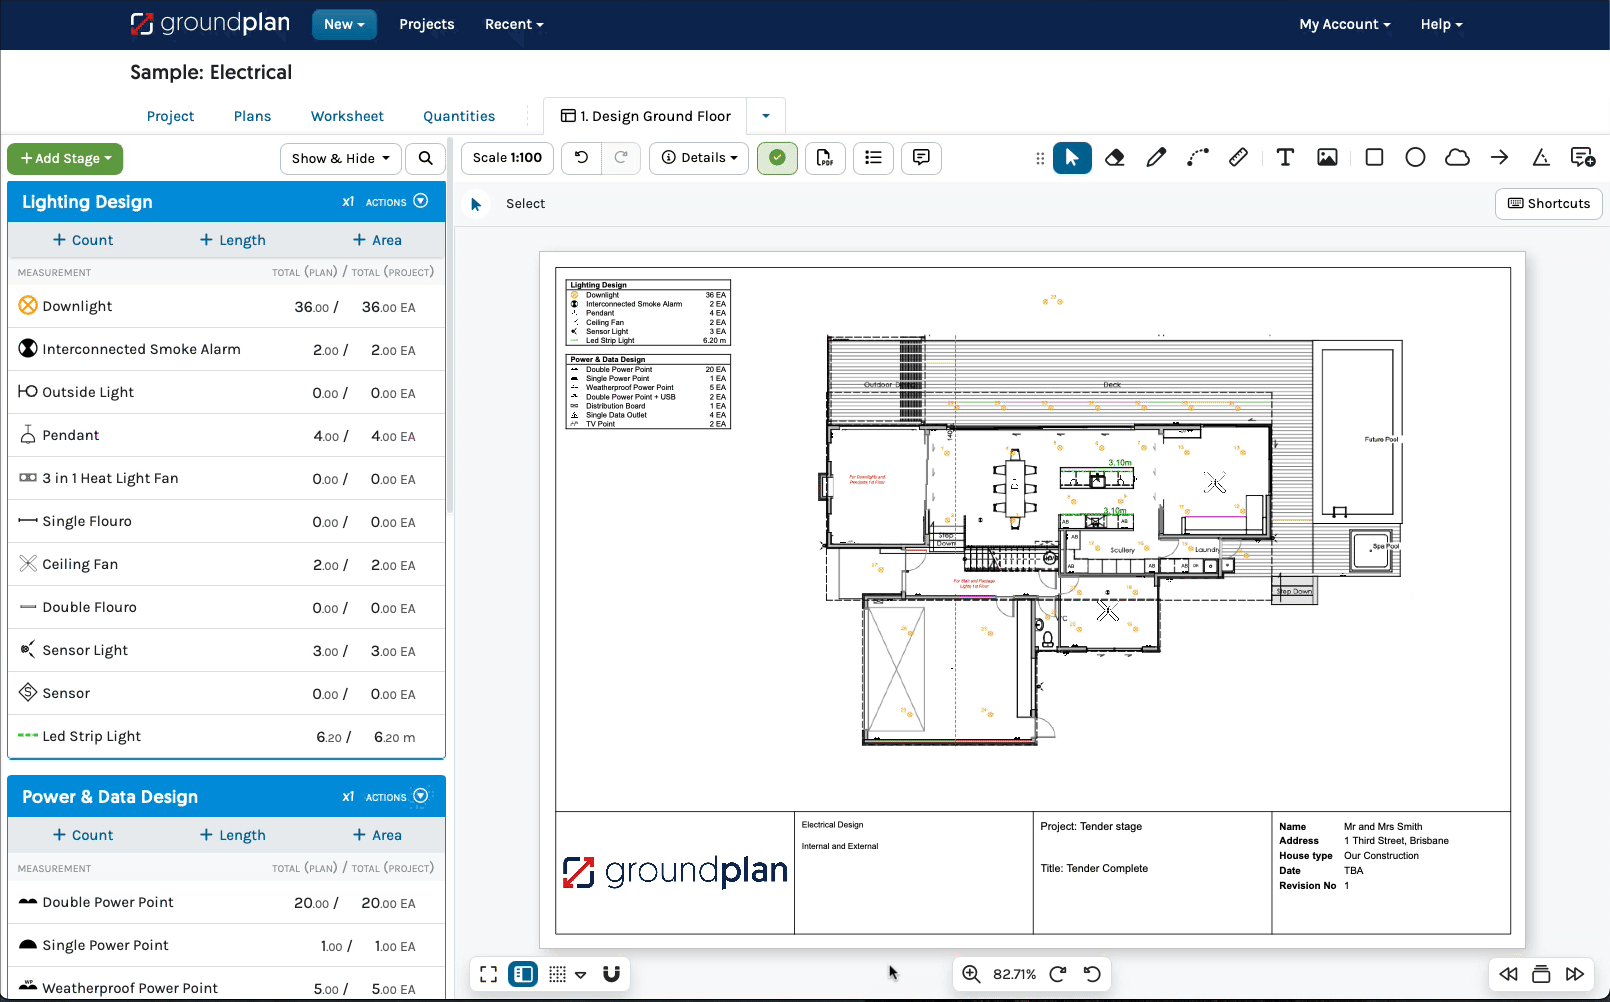This screenshot has height=1002, width=1610.
Task: Add a Count under Power & Data Design
Action: 83,835
